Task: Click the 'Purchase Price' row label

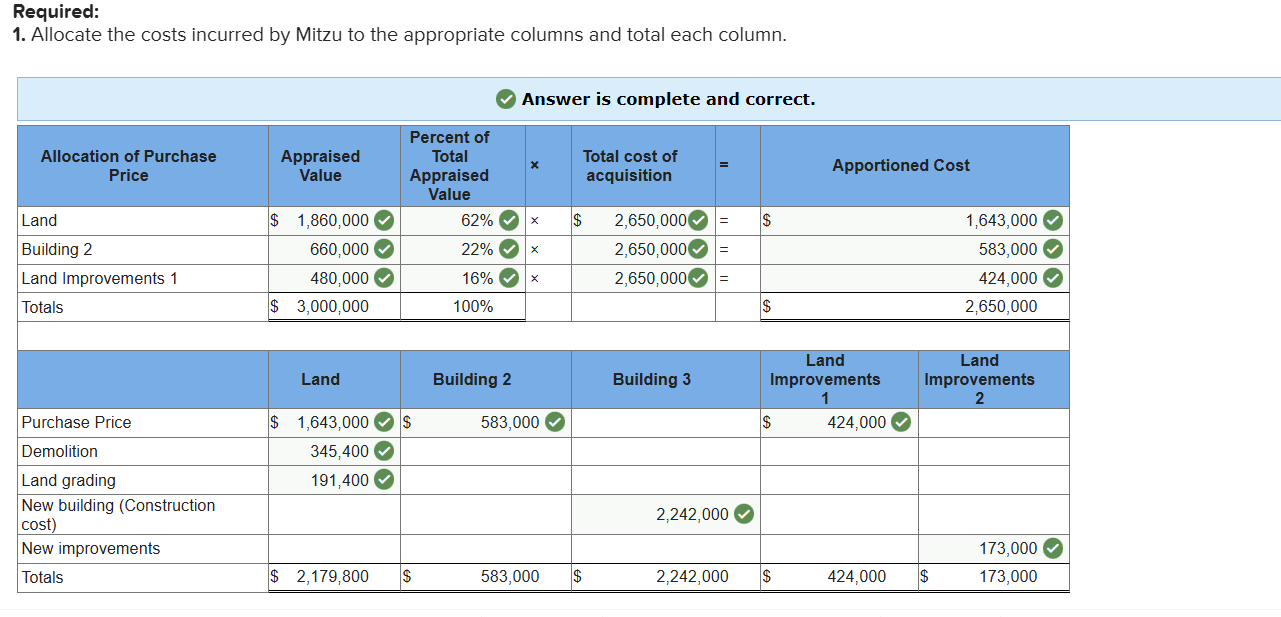Action: coord(77,423)
